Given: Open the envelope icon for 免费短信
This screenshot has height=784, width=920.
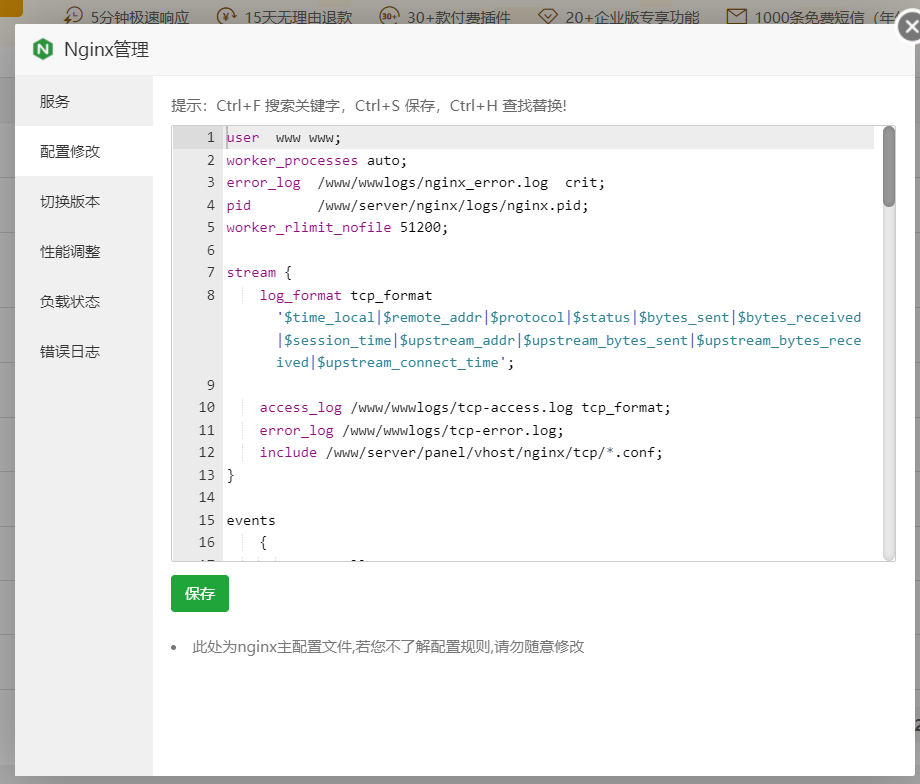Looking at the screenshot, I should (x=735, y=15).
